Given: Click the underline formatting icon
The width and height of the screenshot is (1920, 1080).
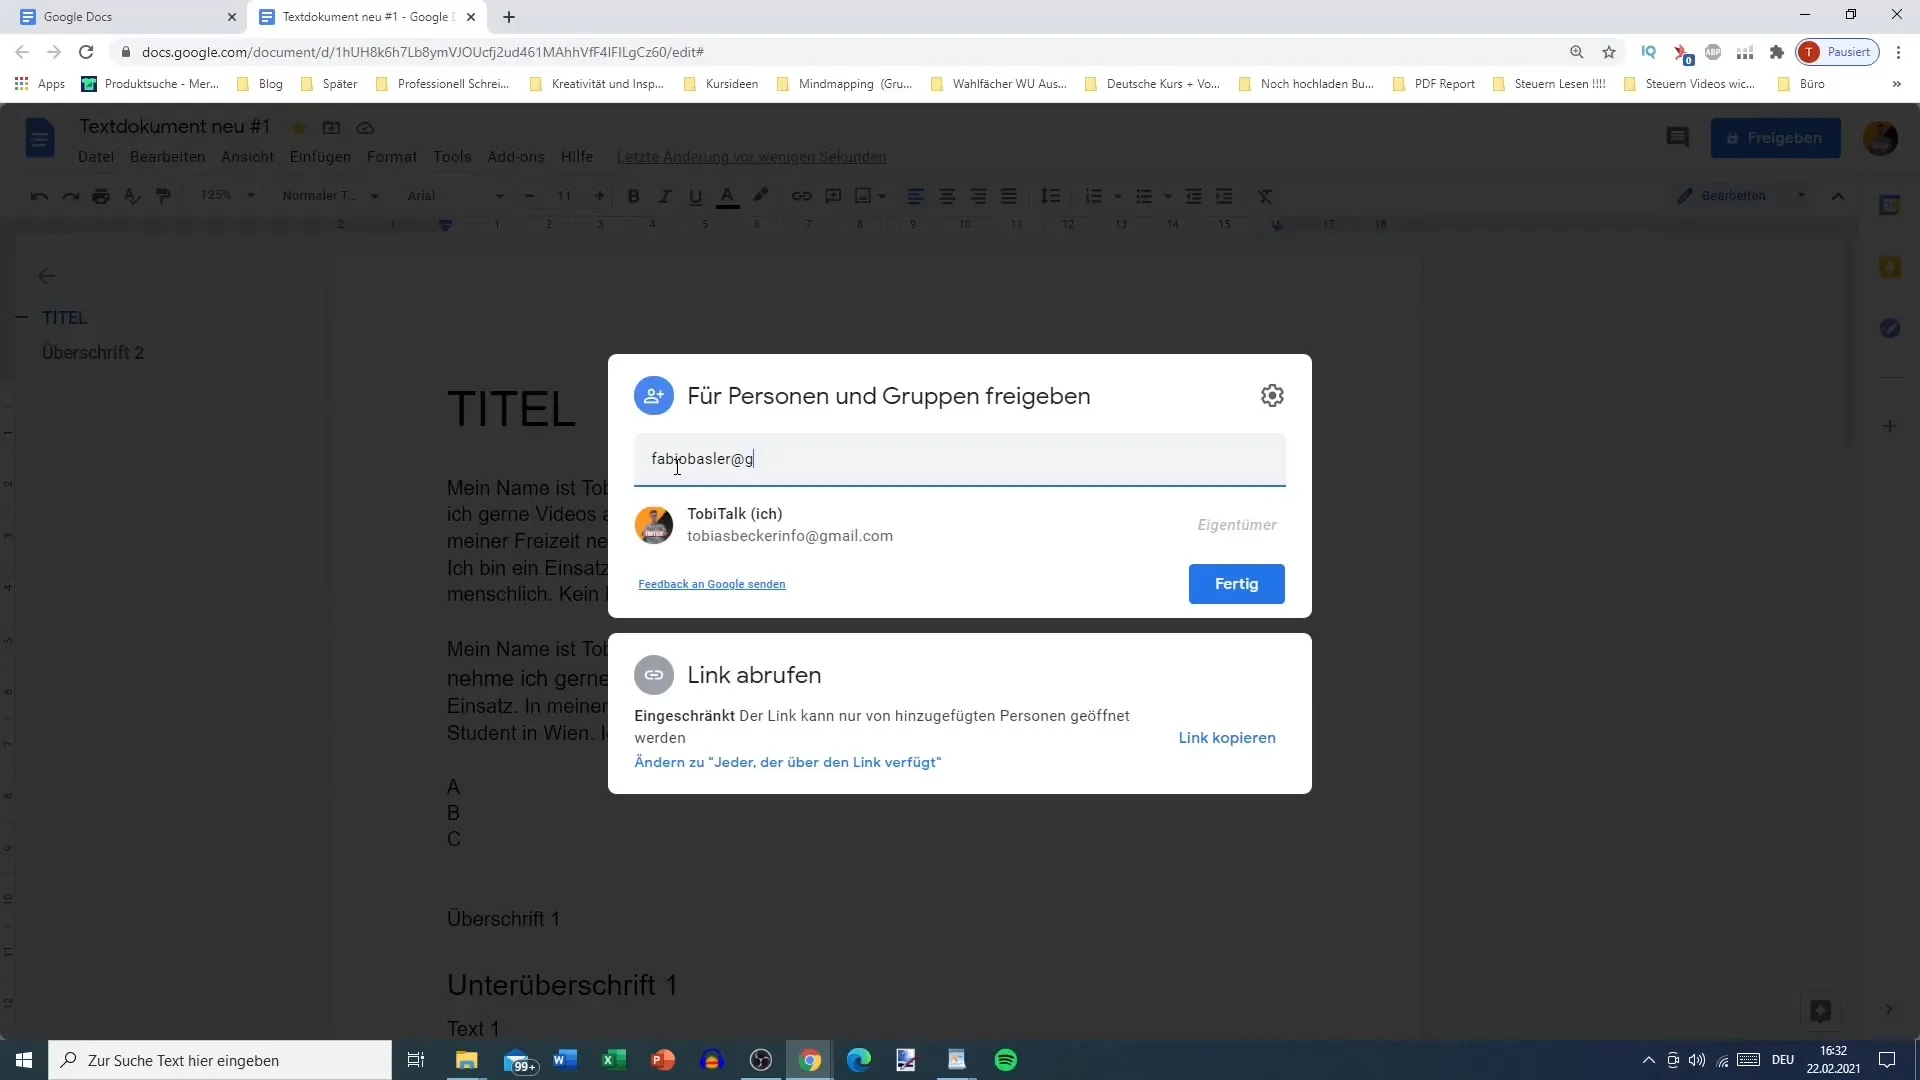Looking at the screenshot, I should pyautogui.click(x=696, y=196).
